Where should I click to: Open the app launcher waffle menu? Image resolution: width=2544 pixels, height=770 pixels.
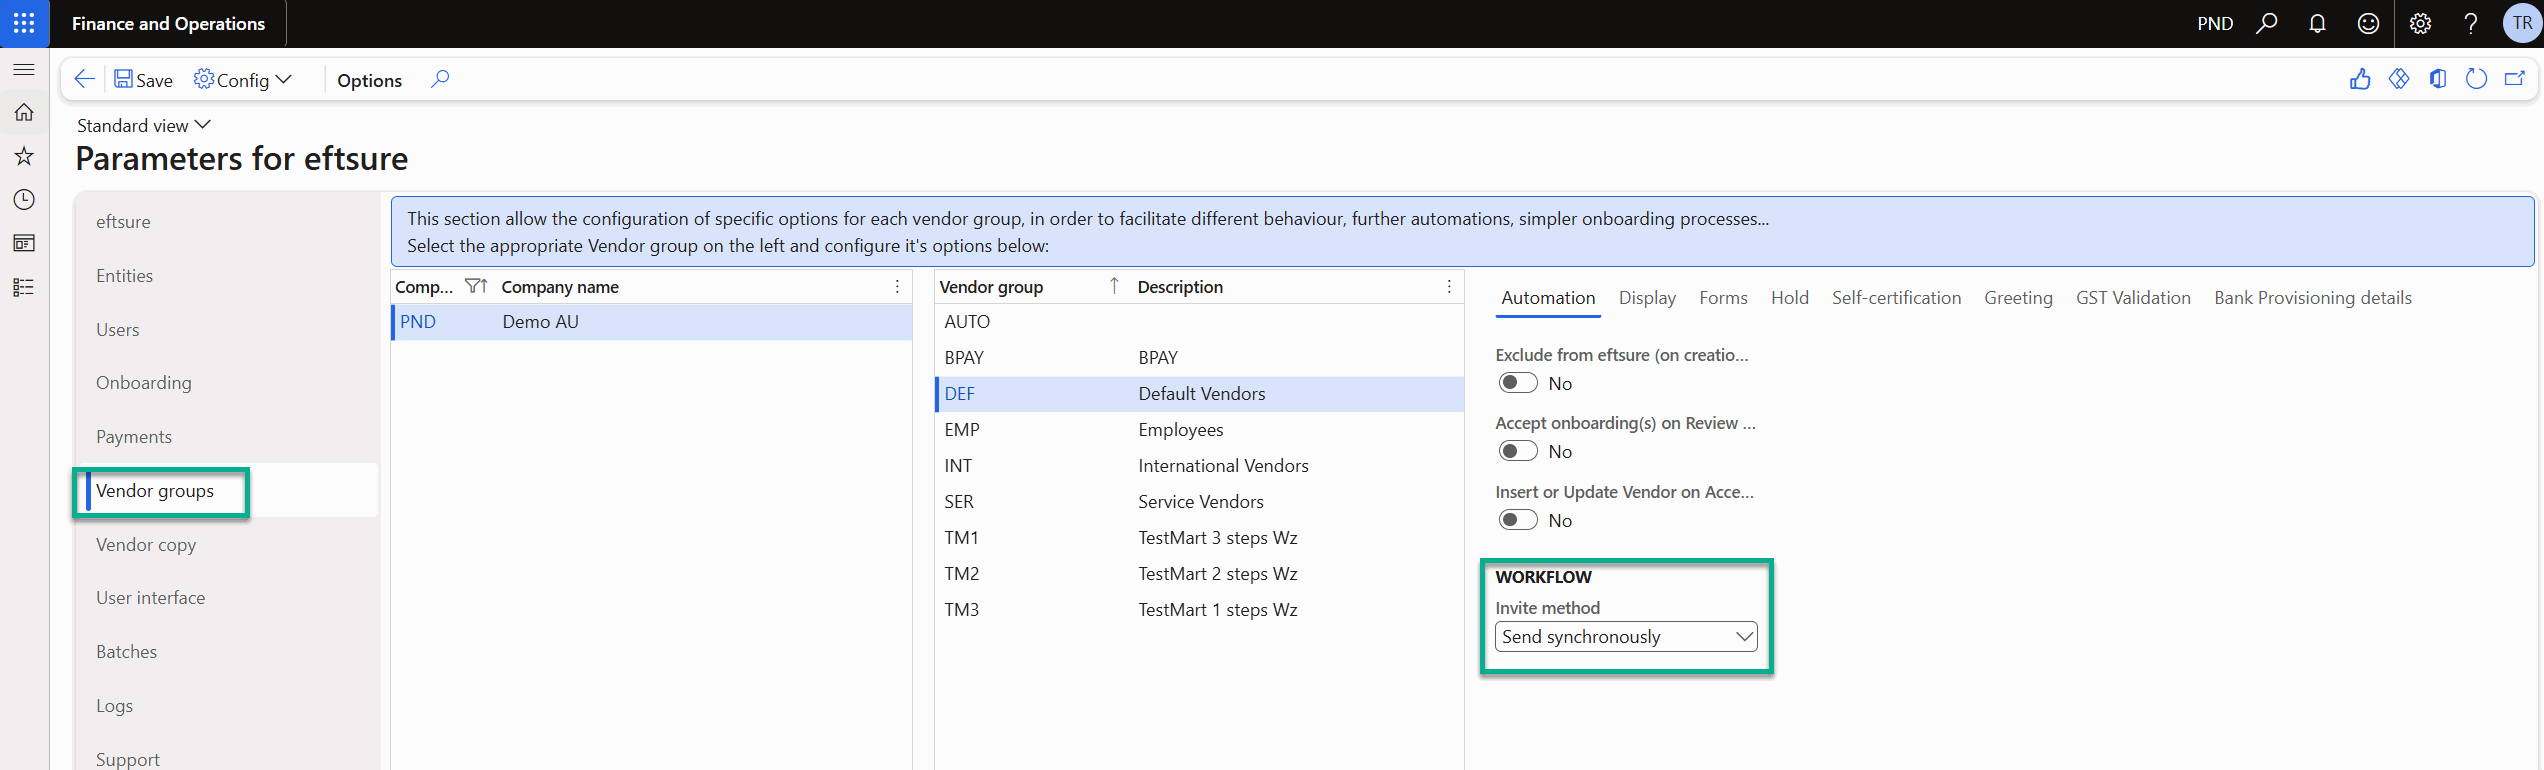tap(24, 23)
